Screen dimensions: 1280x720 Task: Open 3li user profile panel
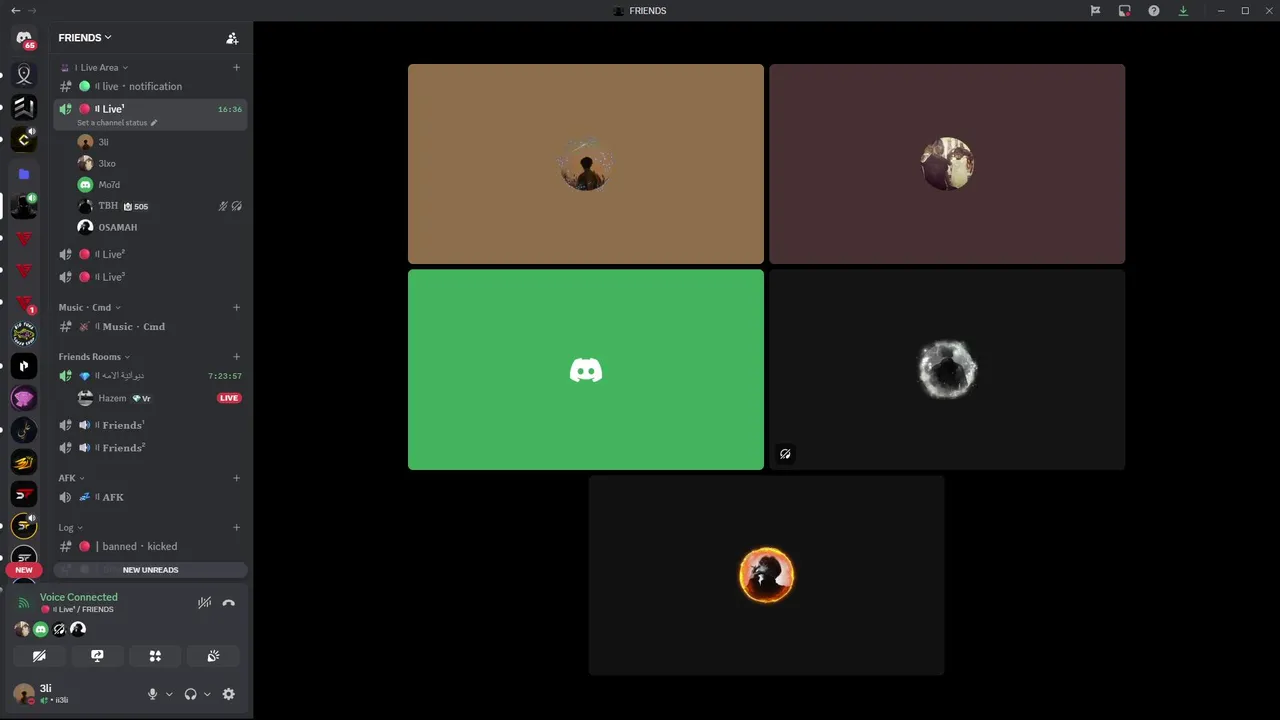tap(45, 694)
